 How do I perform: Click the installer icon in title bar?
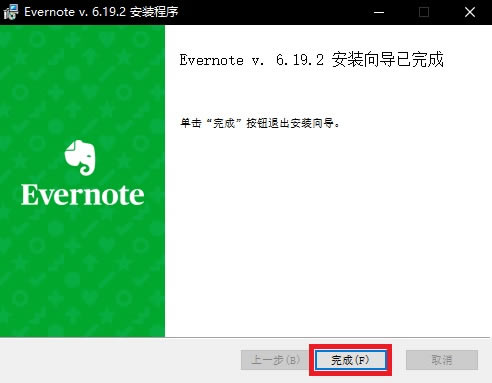[x=11, y=12]
